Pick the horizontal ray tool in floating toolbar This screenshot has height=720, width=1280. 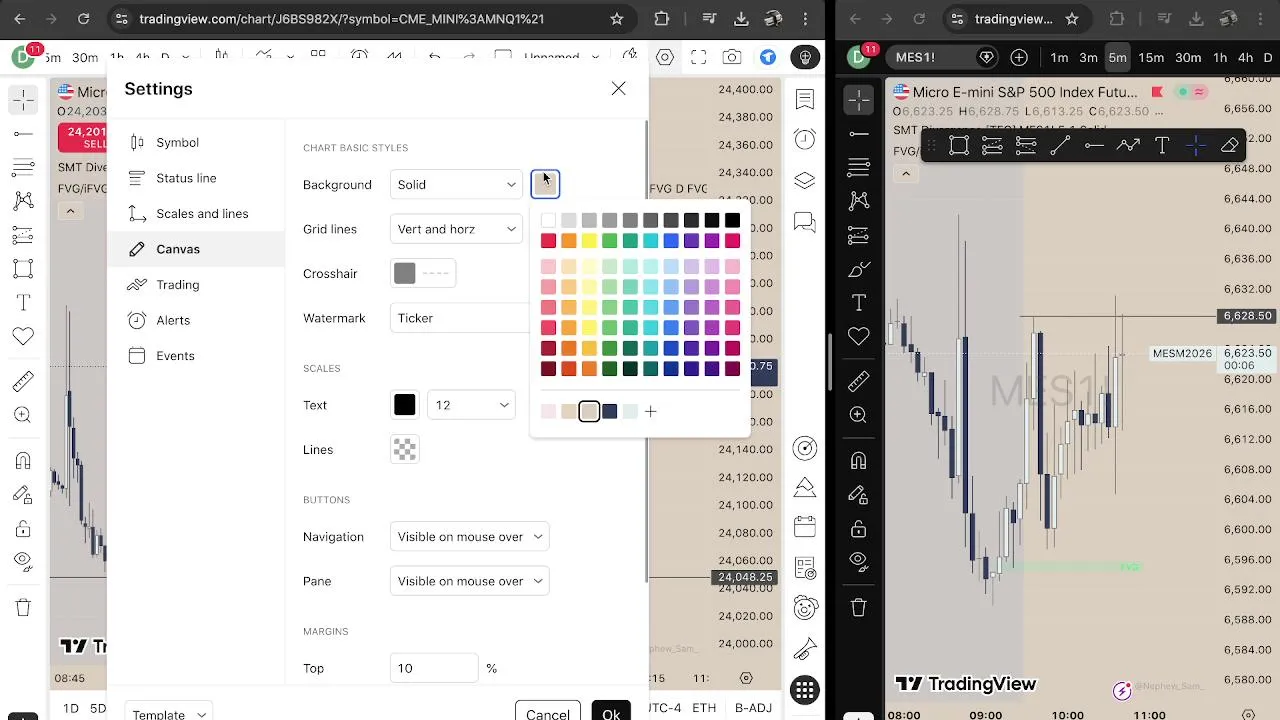1094,146
